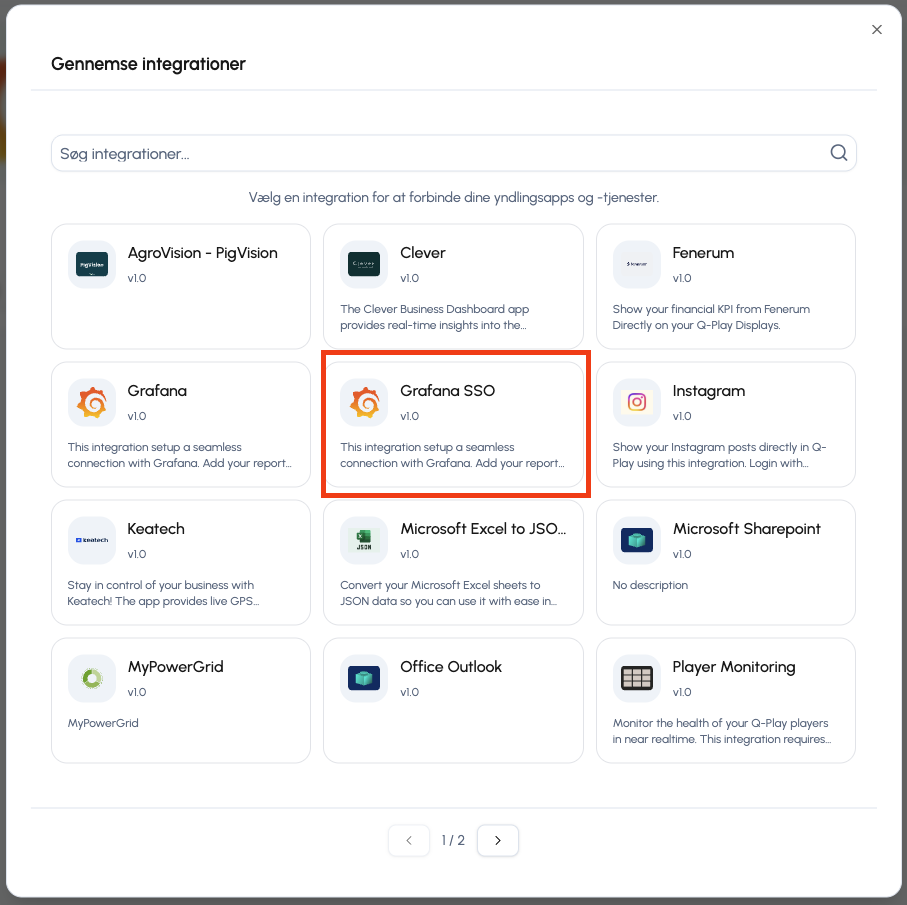Go to the next page of integrations

[x=497, y=840]
